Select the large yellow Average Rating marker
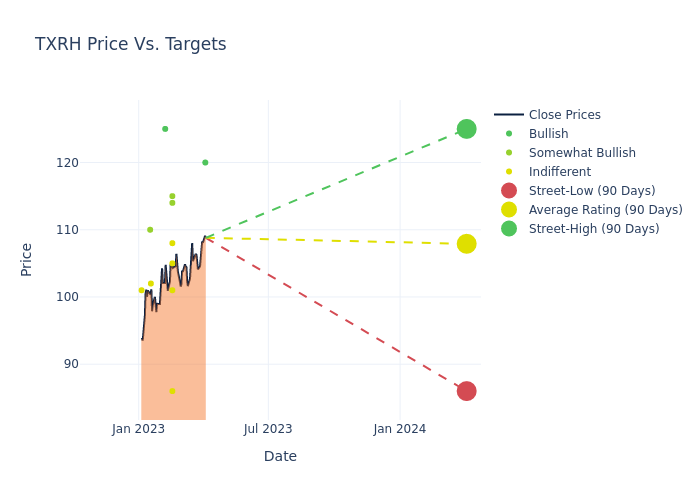700x500 pixels. tap(466, 244)
